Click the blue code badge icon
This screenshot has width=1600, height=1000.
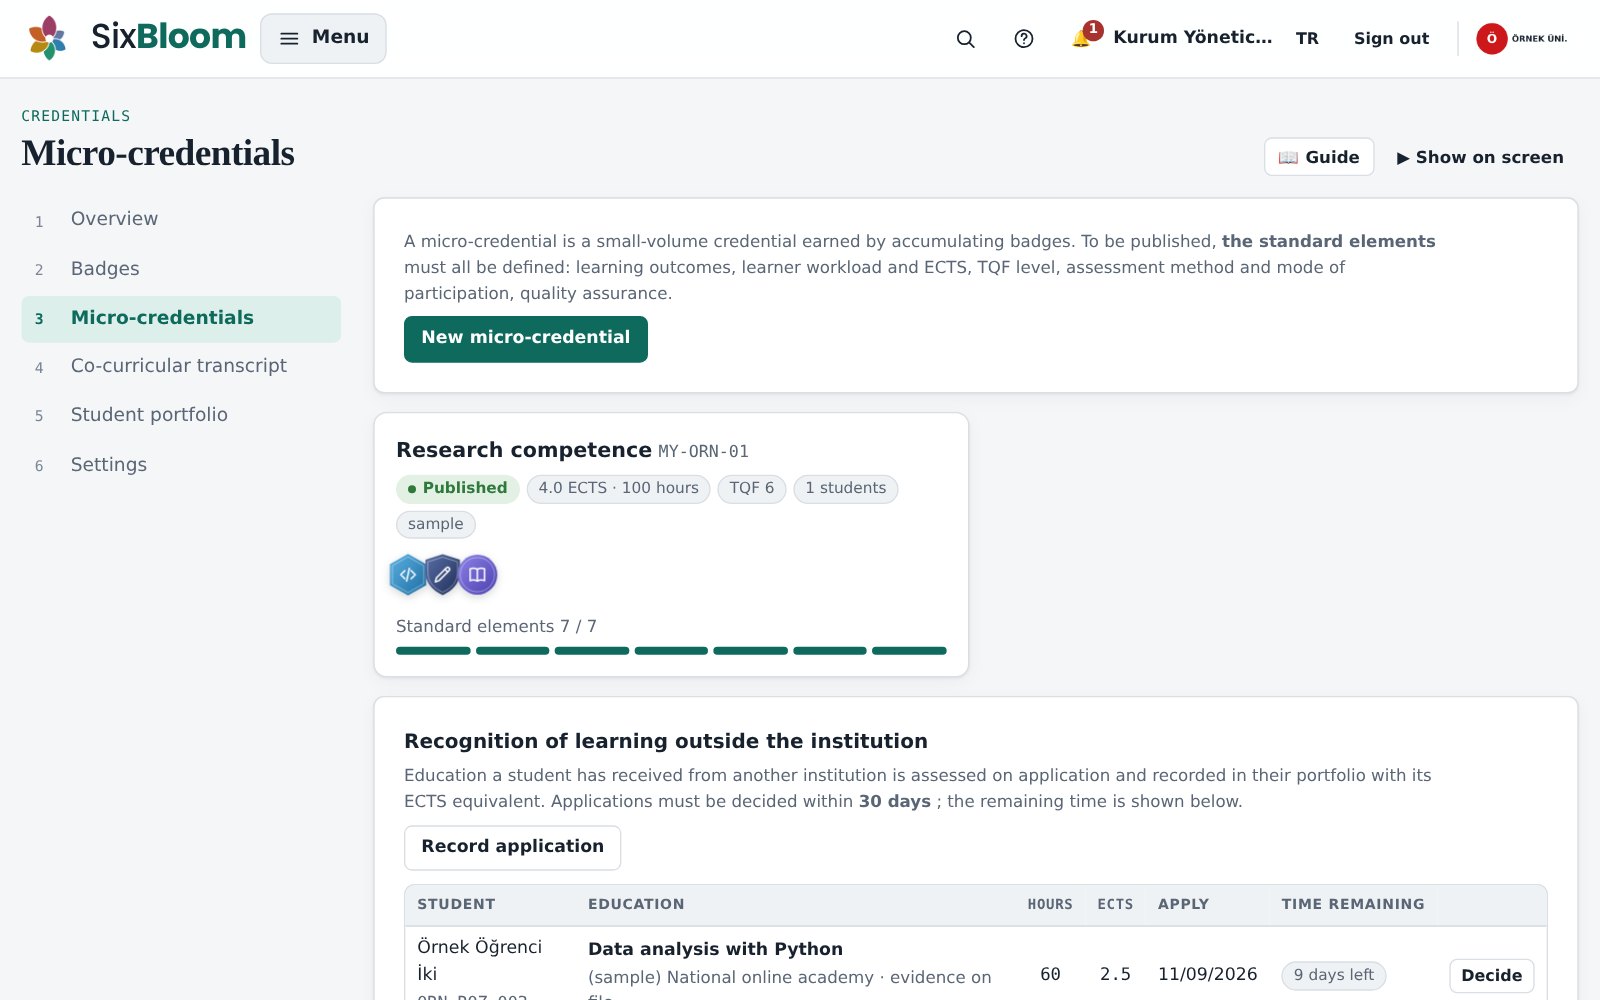tap(408, 575)
